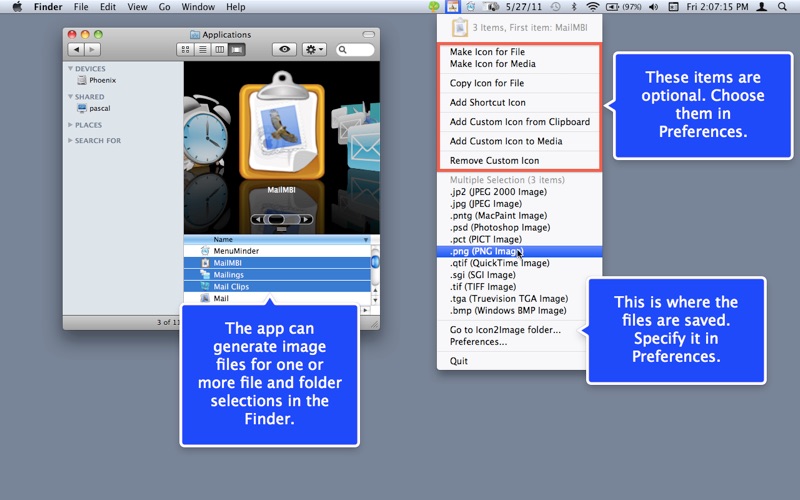
Task: Click the Wi-Fi status icon
Action: click(592, 7)
